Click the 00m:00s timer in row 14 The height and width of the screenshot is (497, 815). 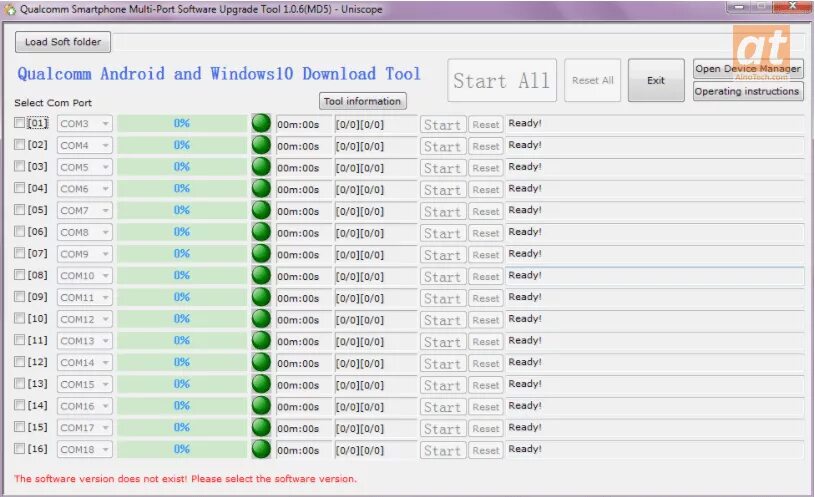click(304, 407)
